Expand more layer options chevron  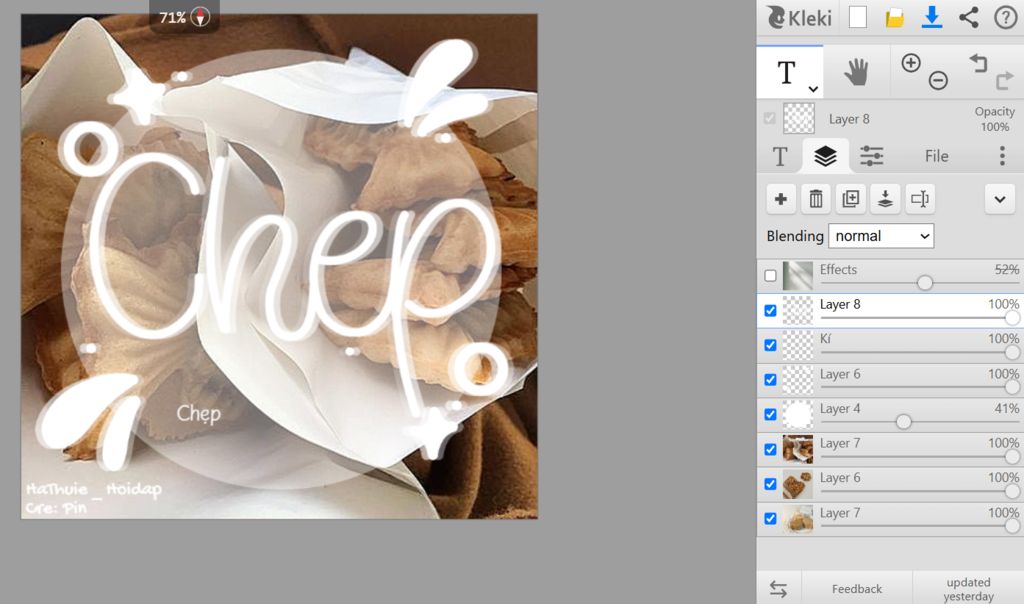tap(1000, 199)
